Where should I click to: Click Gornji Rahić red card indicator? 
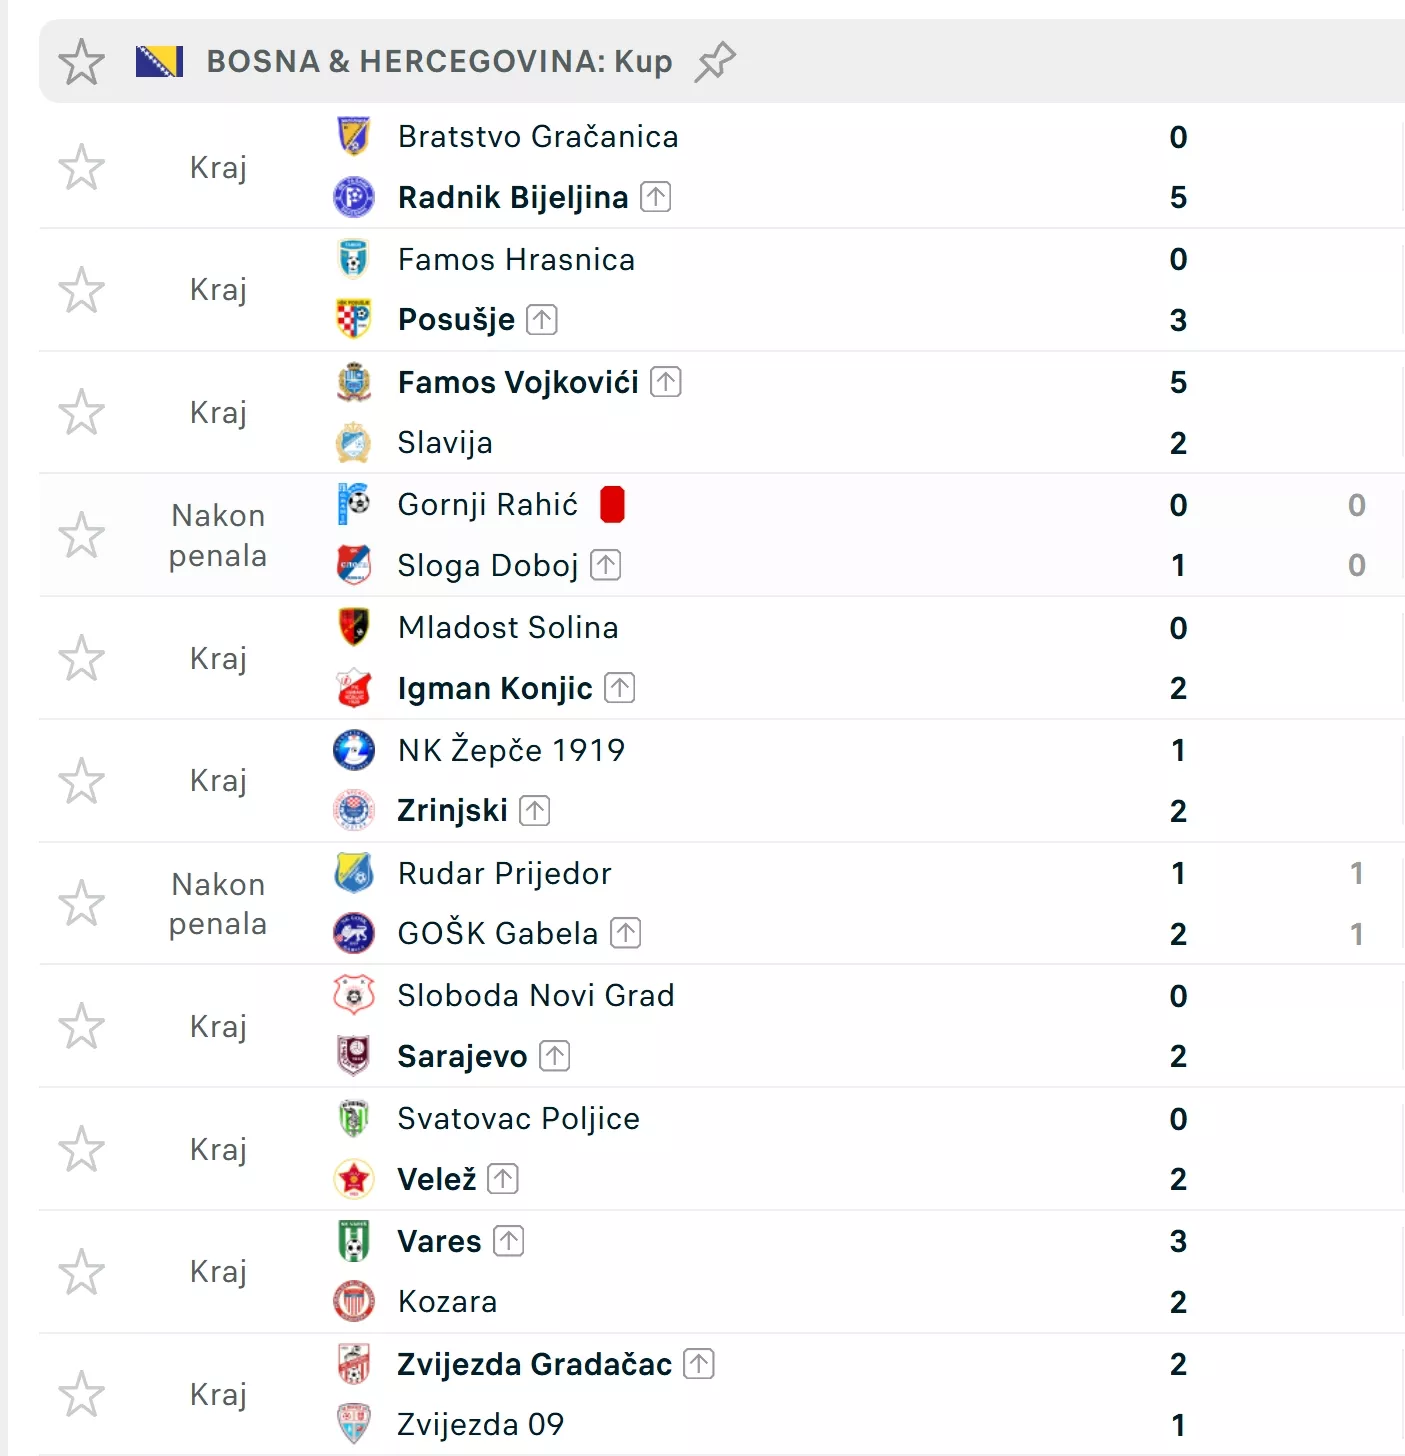(612, 505)
